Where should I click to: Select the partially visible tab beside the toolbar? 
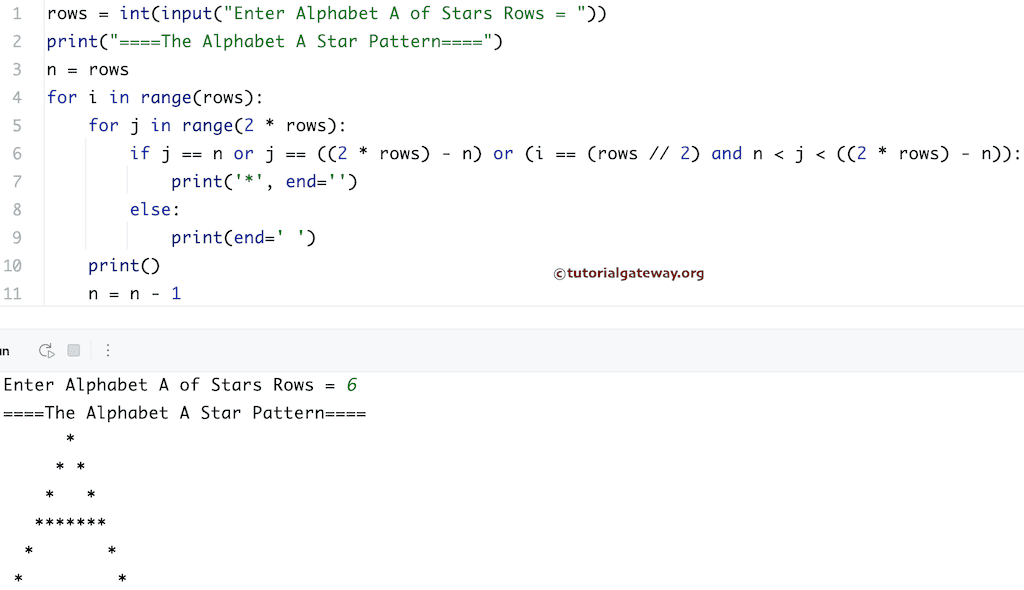tap(5, 350)
